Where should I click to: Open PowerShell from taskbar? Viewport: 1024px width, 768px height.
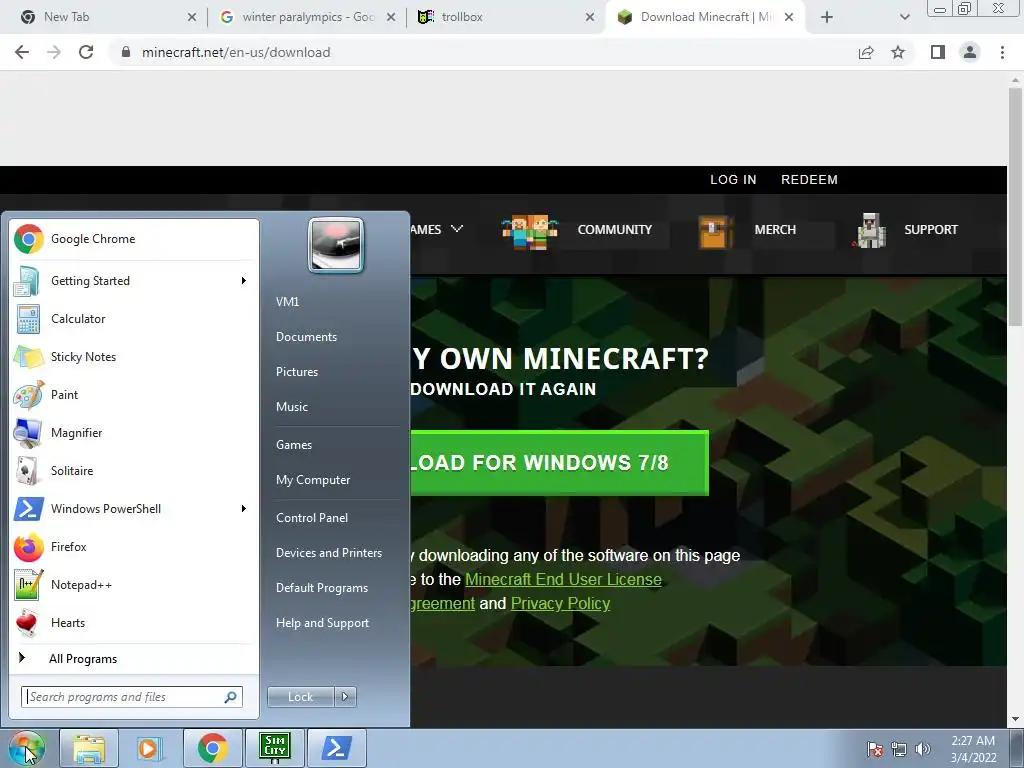(336, 748)
